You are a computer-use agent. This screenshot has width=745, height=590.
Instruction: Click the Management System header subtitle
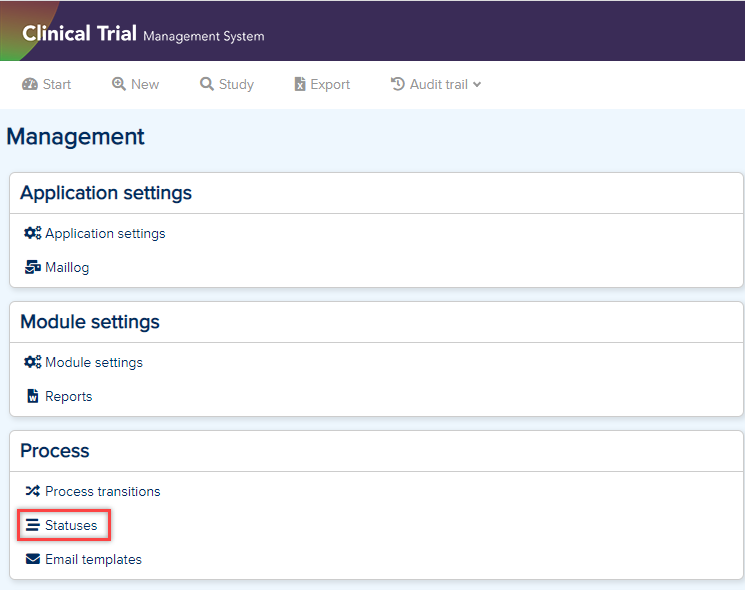(203, 36)
